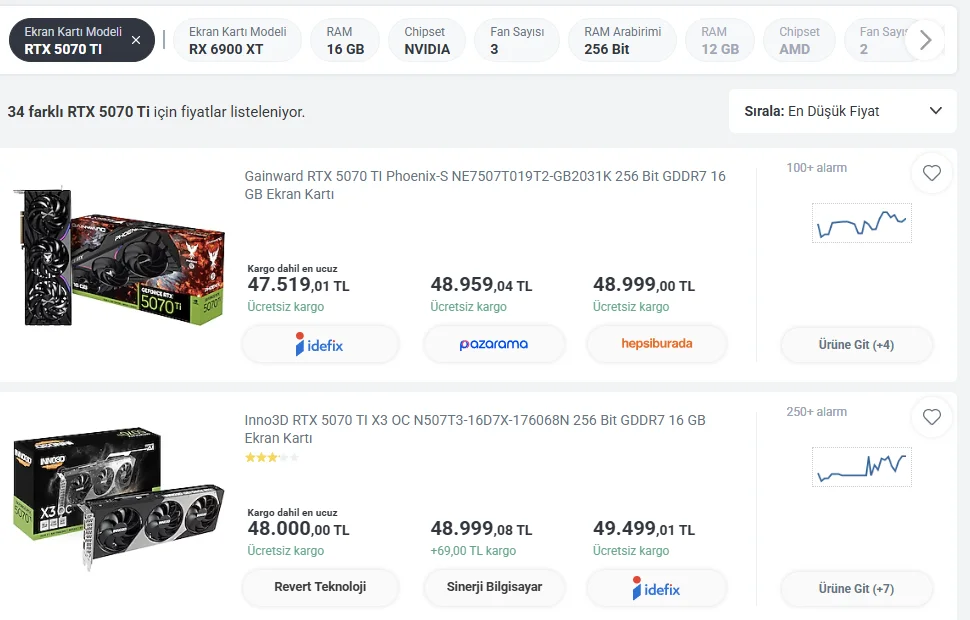The width and height of the screenshot is (970, 620).
Task: Open the Gainward price history chart
Action: pyautogui.click(x=861, y=222)
